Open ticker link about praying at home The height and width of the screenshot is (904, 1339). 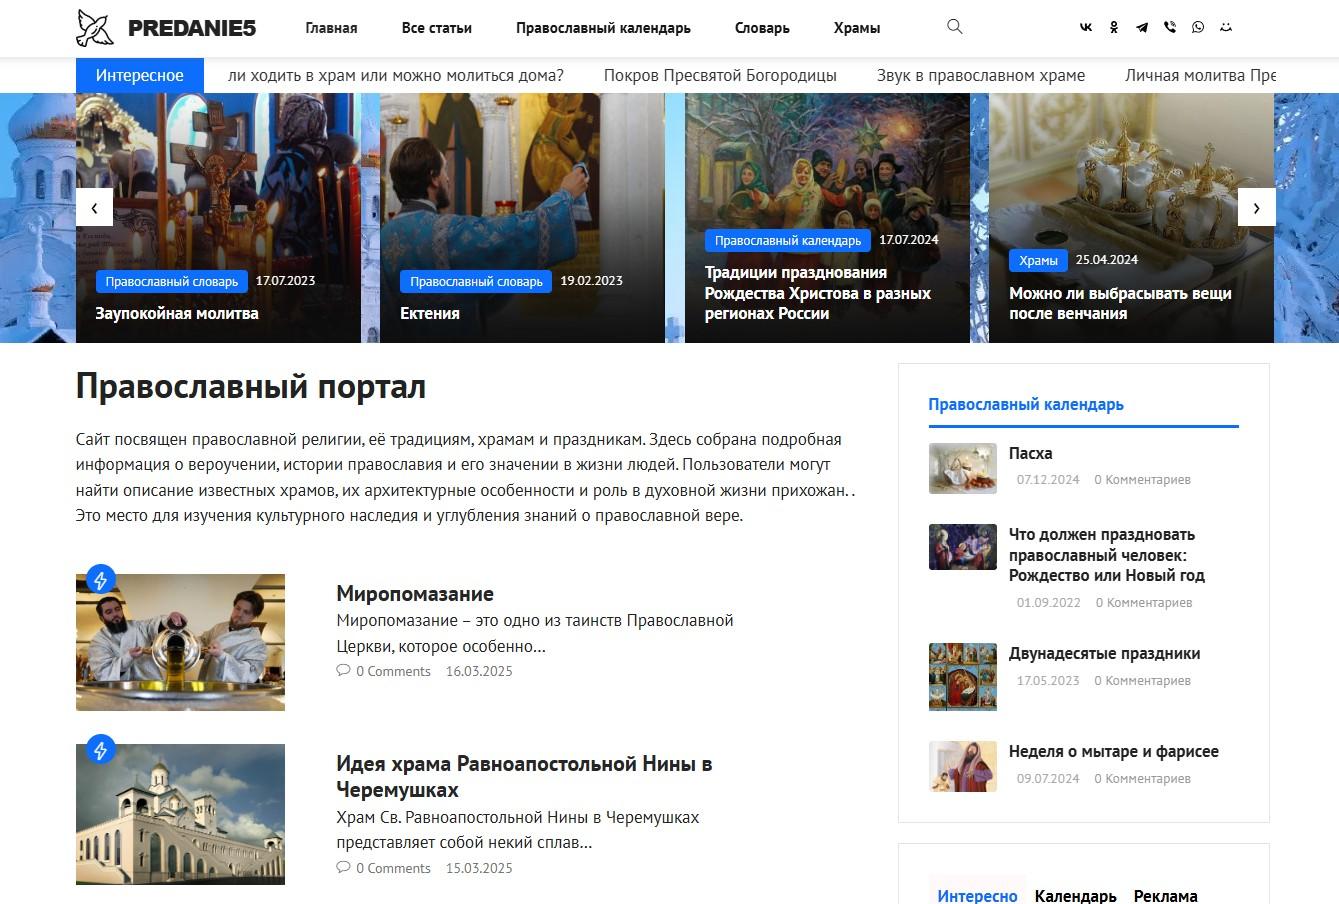pyautogui.click(x=396, y=75)
